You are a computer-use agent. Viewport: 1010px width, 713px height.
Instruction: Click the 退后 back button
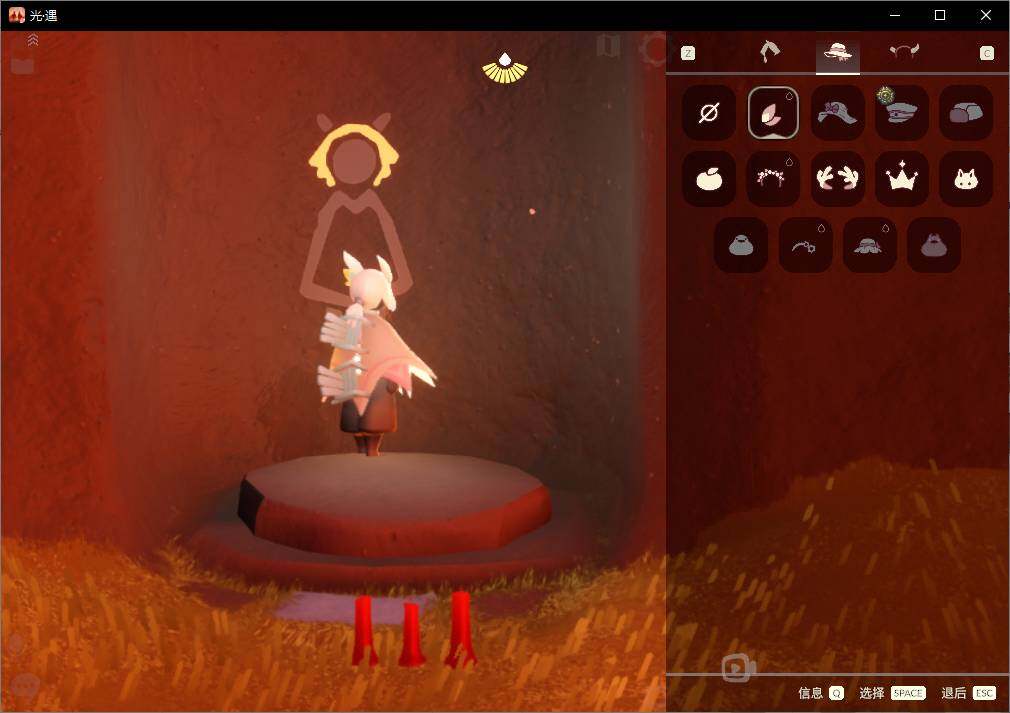tap(968, 693)
